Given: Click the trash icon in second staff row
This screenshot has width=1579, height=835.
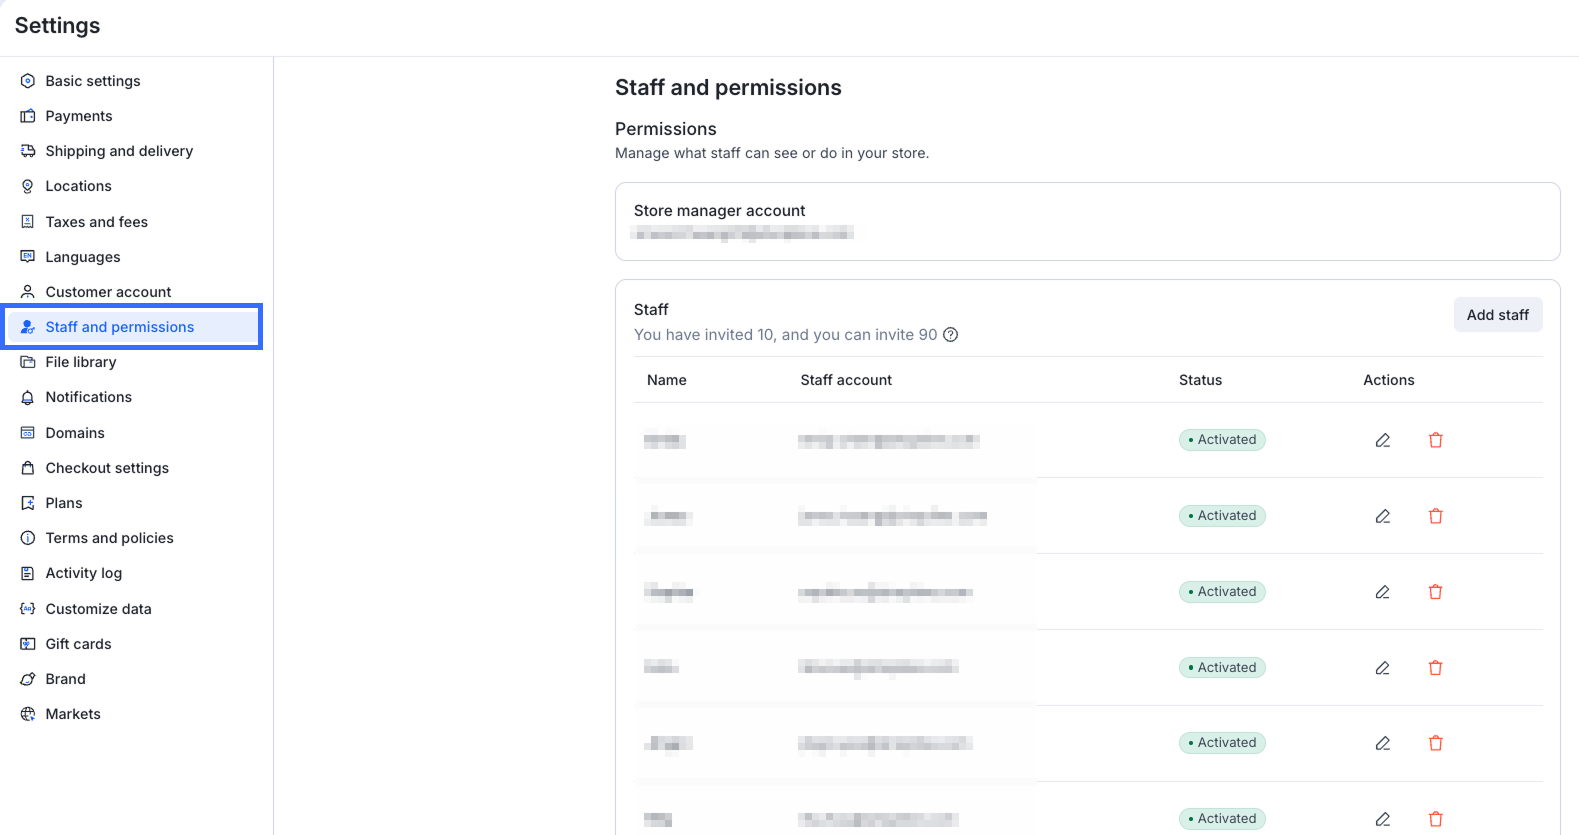Looking at the screenshot, I should (x=1436, y=516).
